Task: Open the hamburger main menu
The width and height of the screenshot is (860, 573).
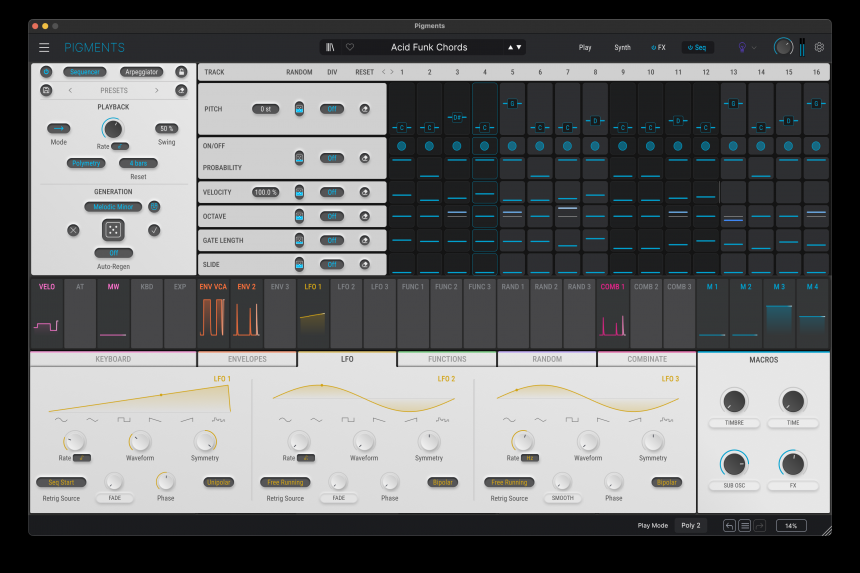Action: (44, 47)
